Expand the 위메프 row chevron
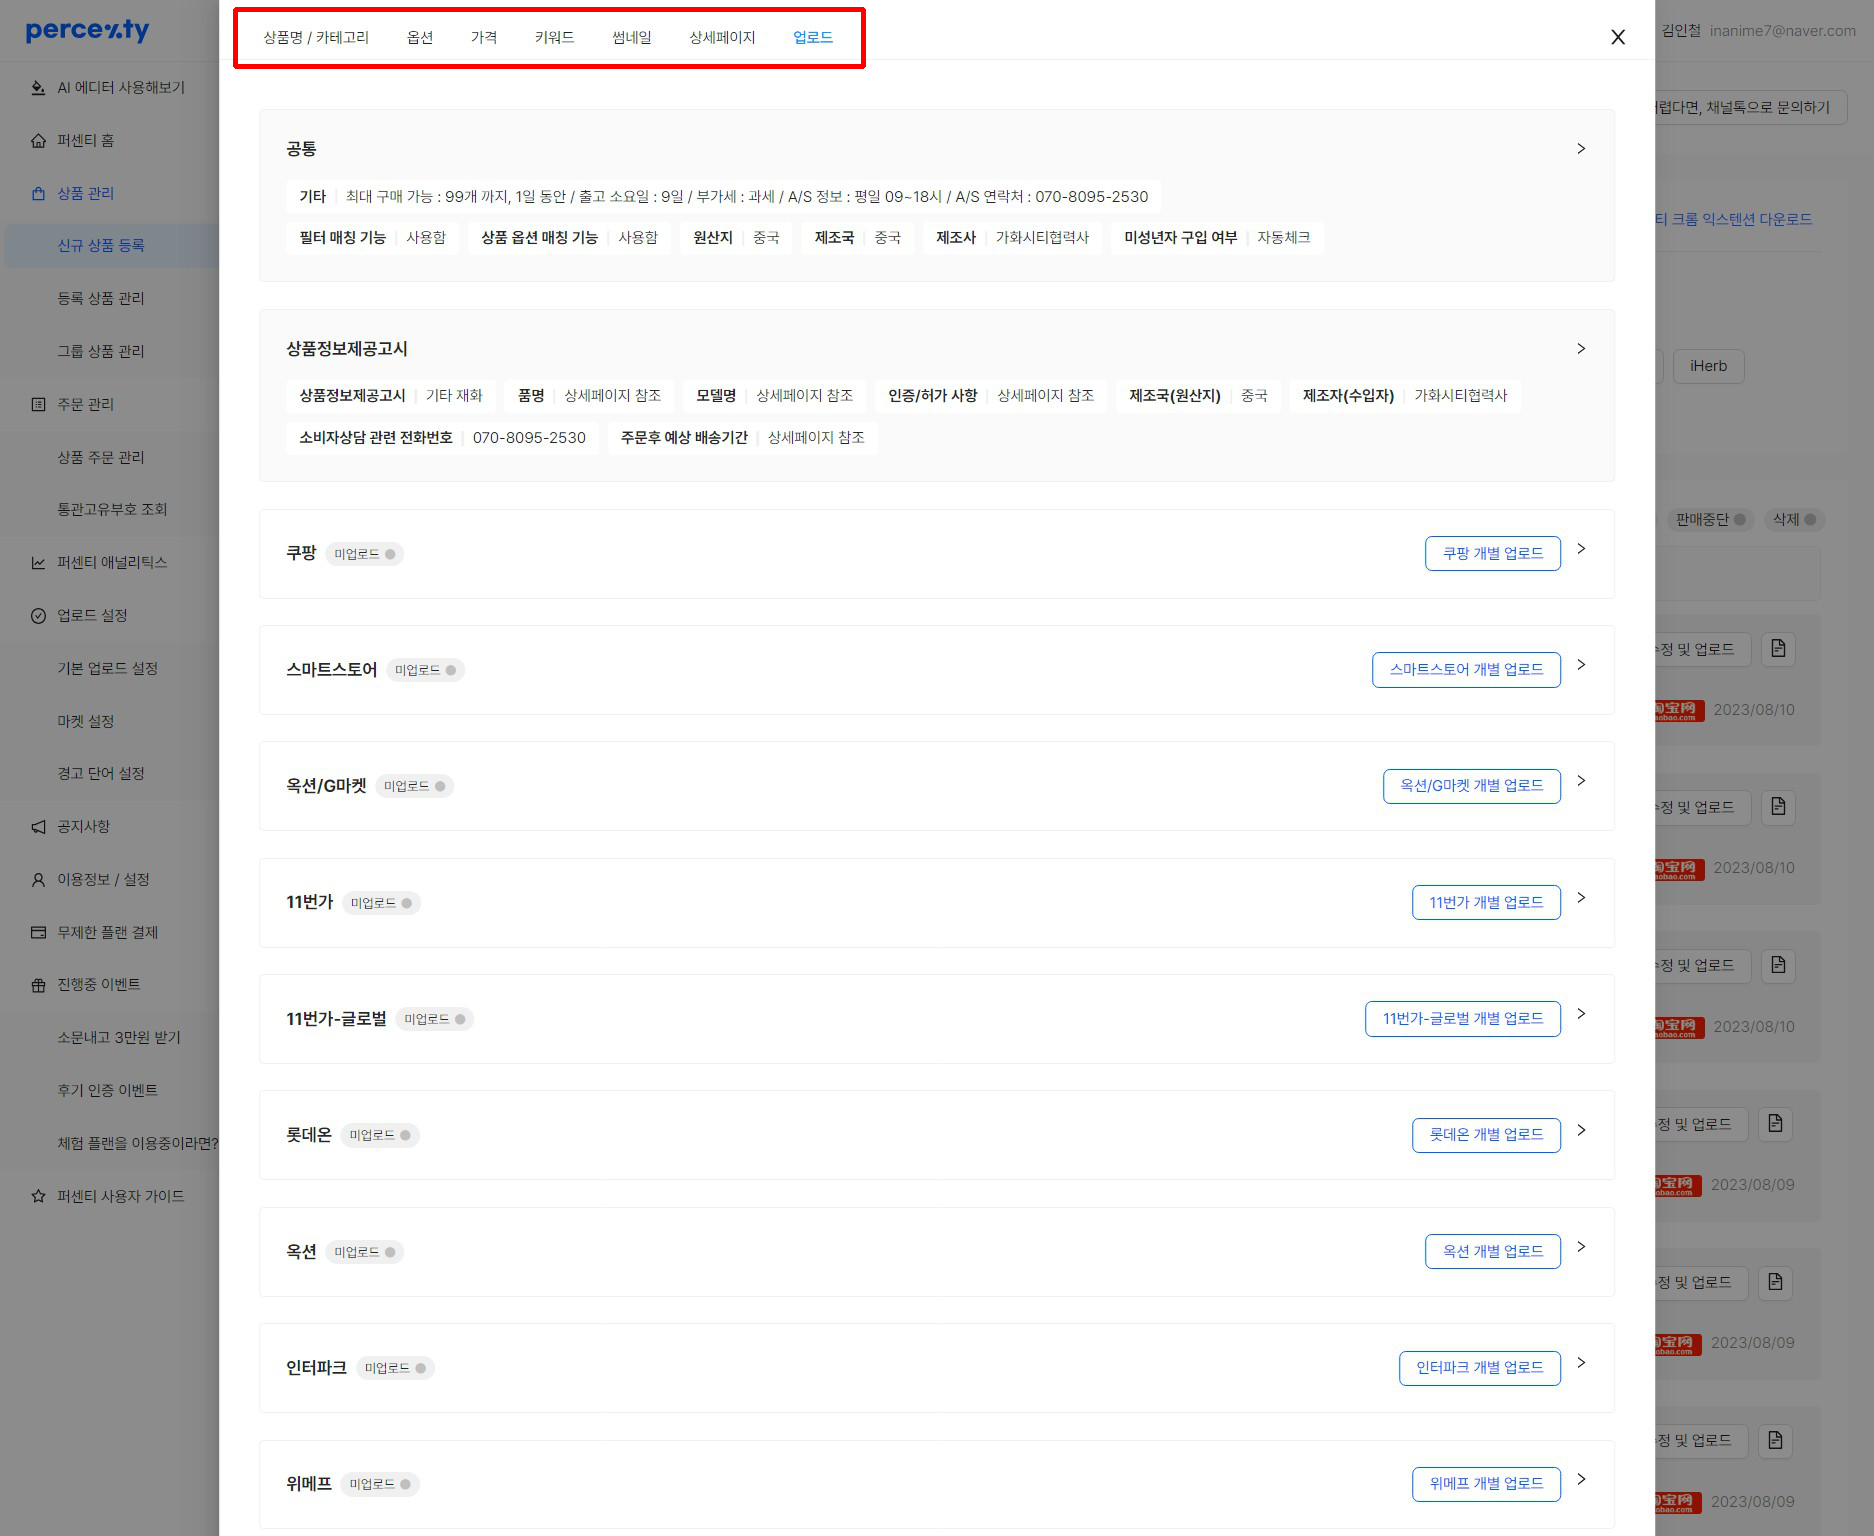 coord(1581,1479)
